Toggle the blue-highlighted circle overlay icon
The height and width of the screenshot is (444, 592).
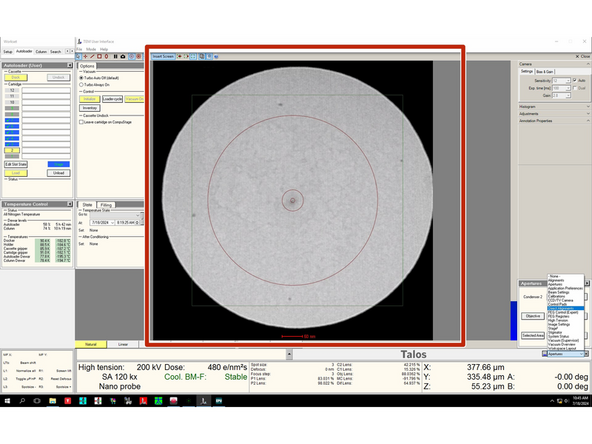132,56
